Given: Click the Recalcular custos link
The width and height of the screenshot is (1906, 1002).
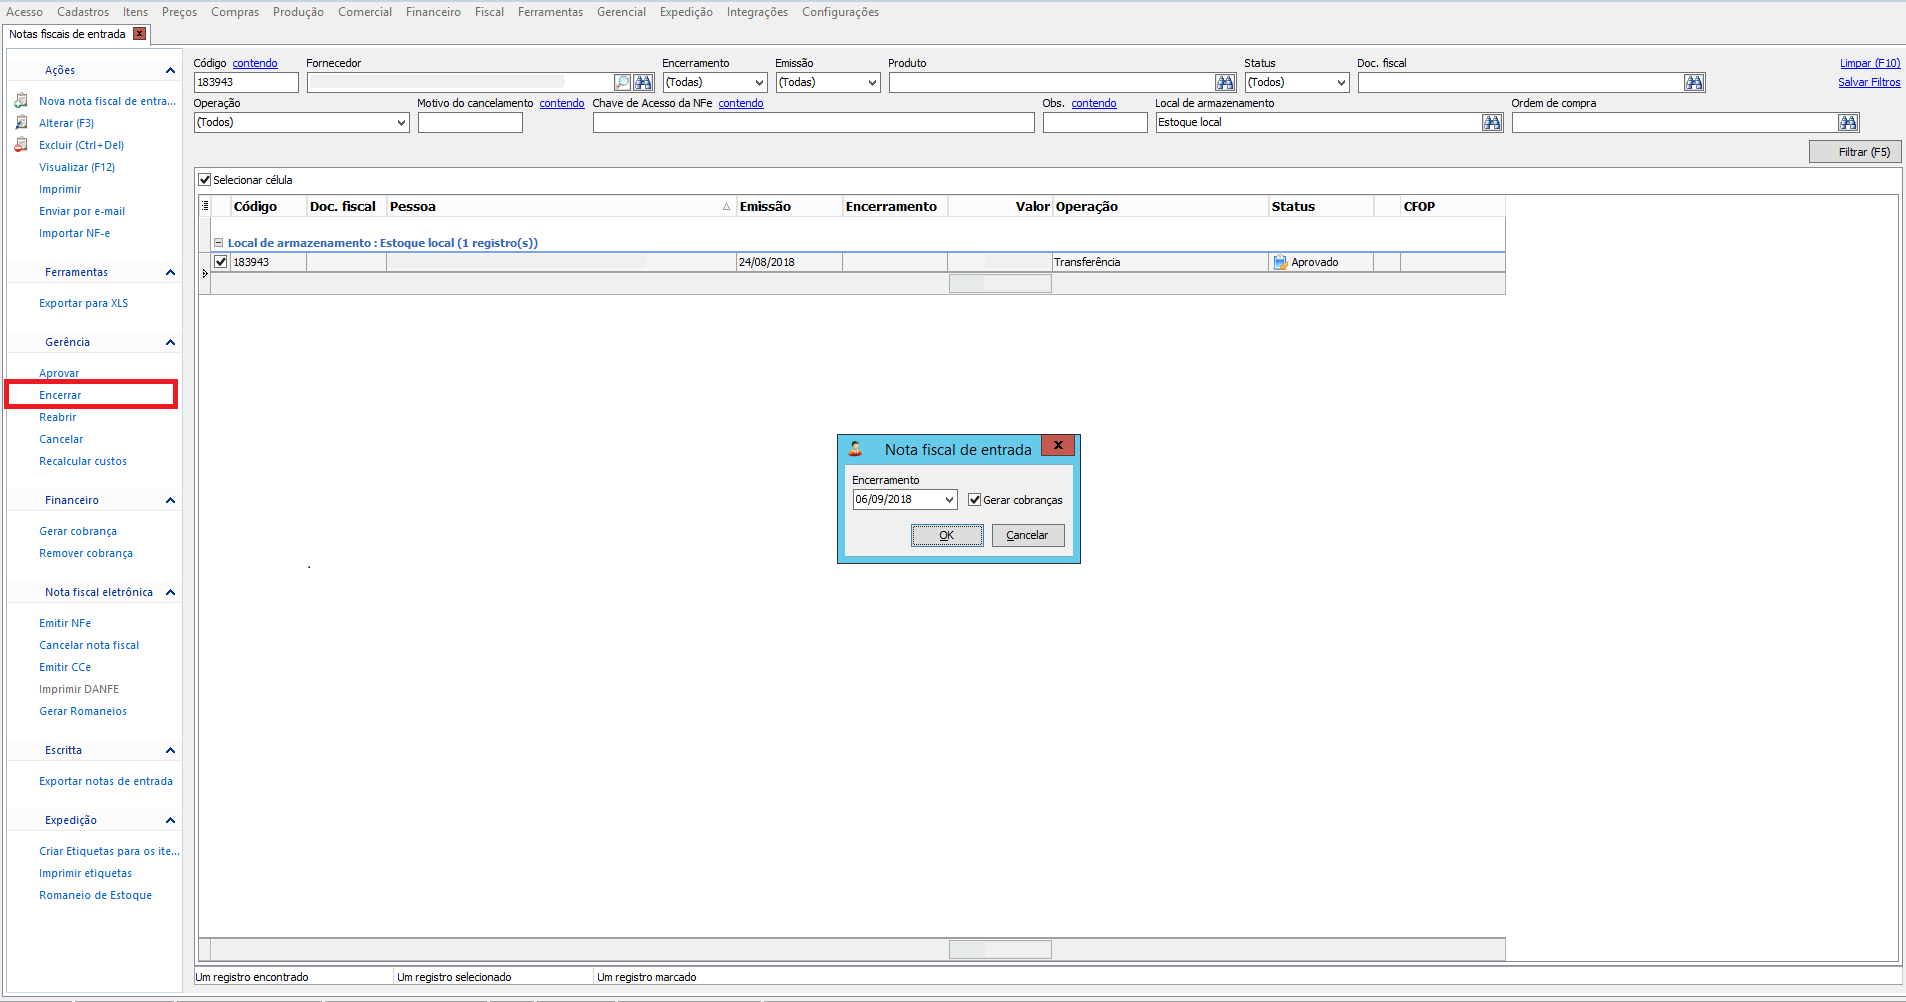Looking at the screenshot, I should click(x=83, y=461).
